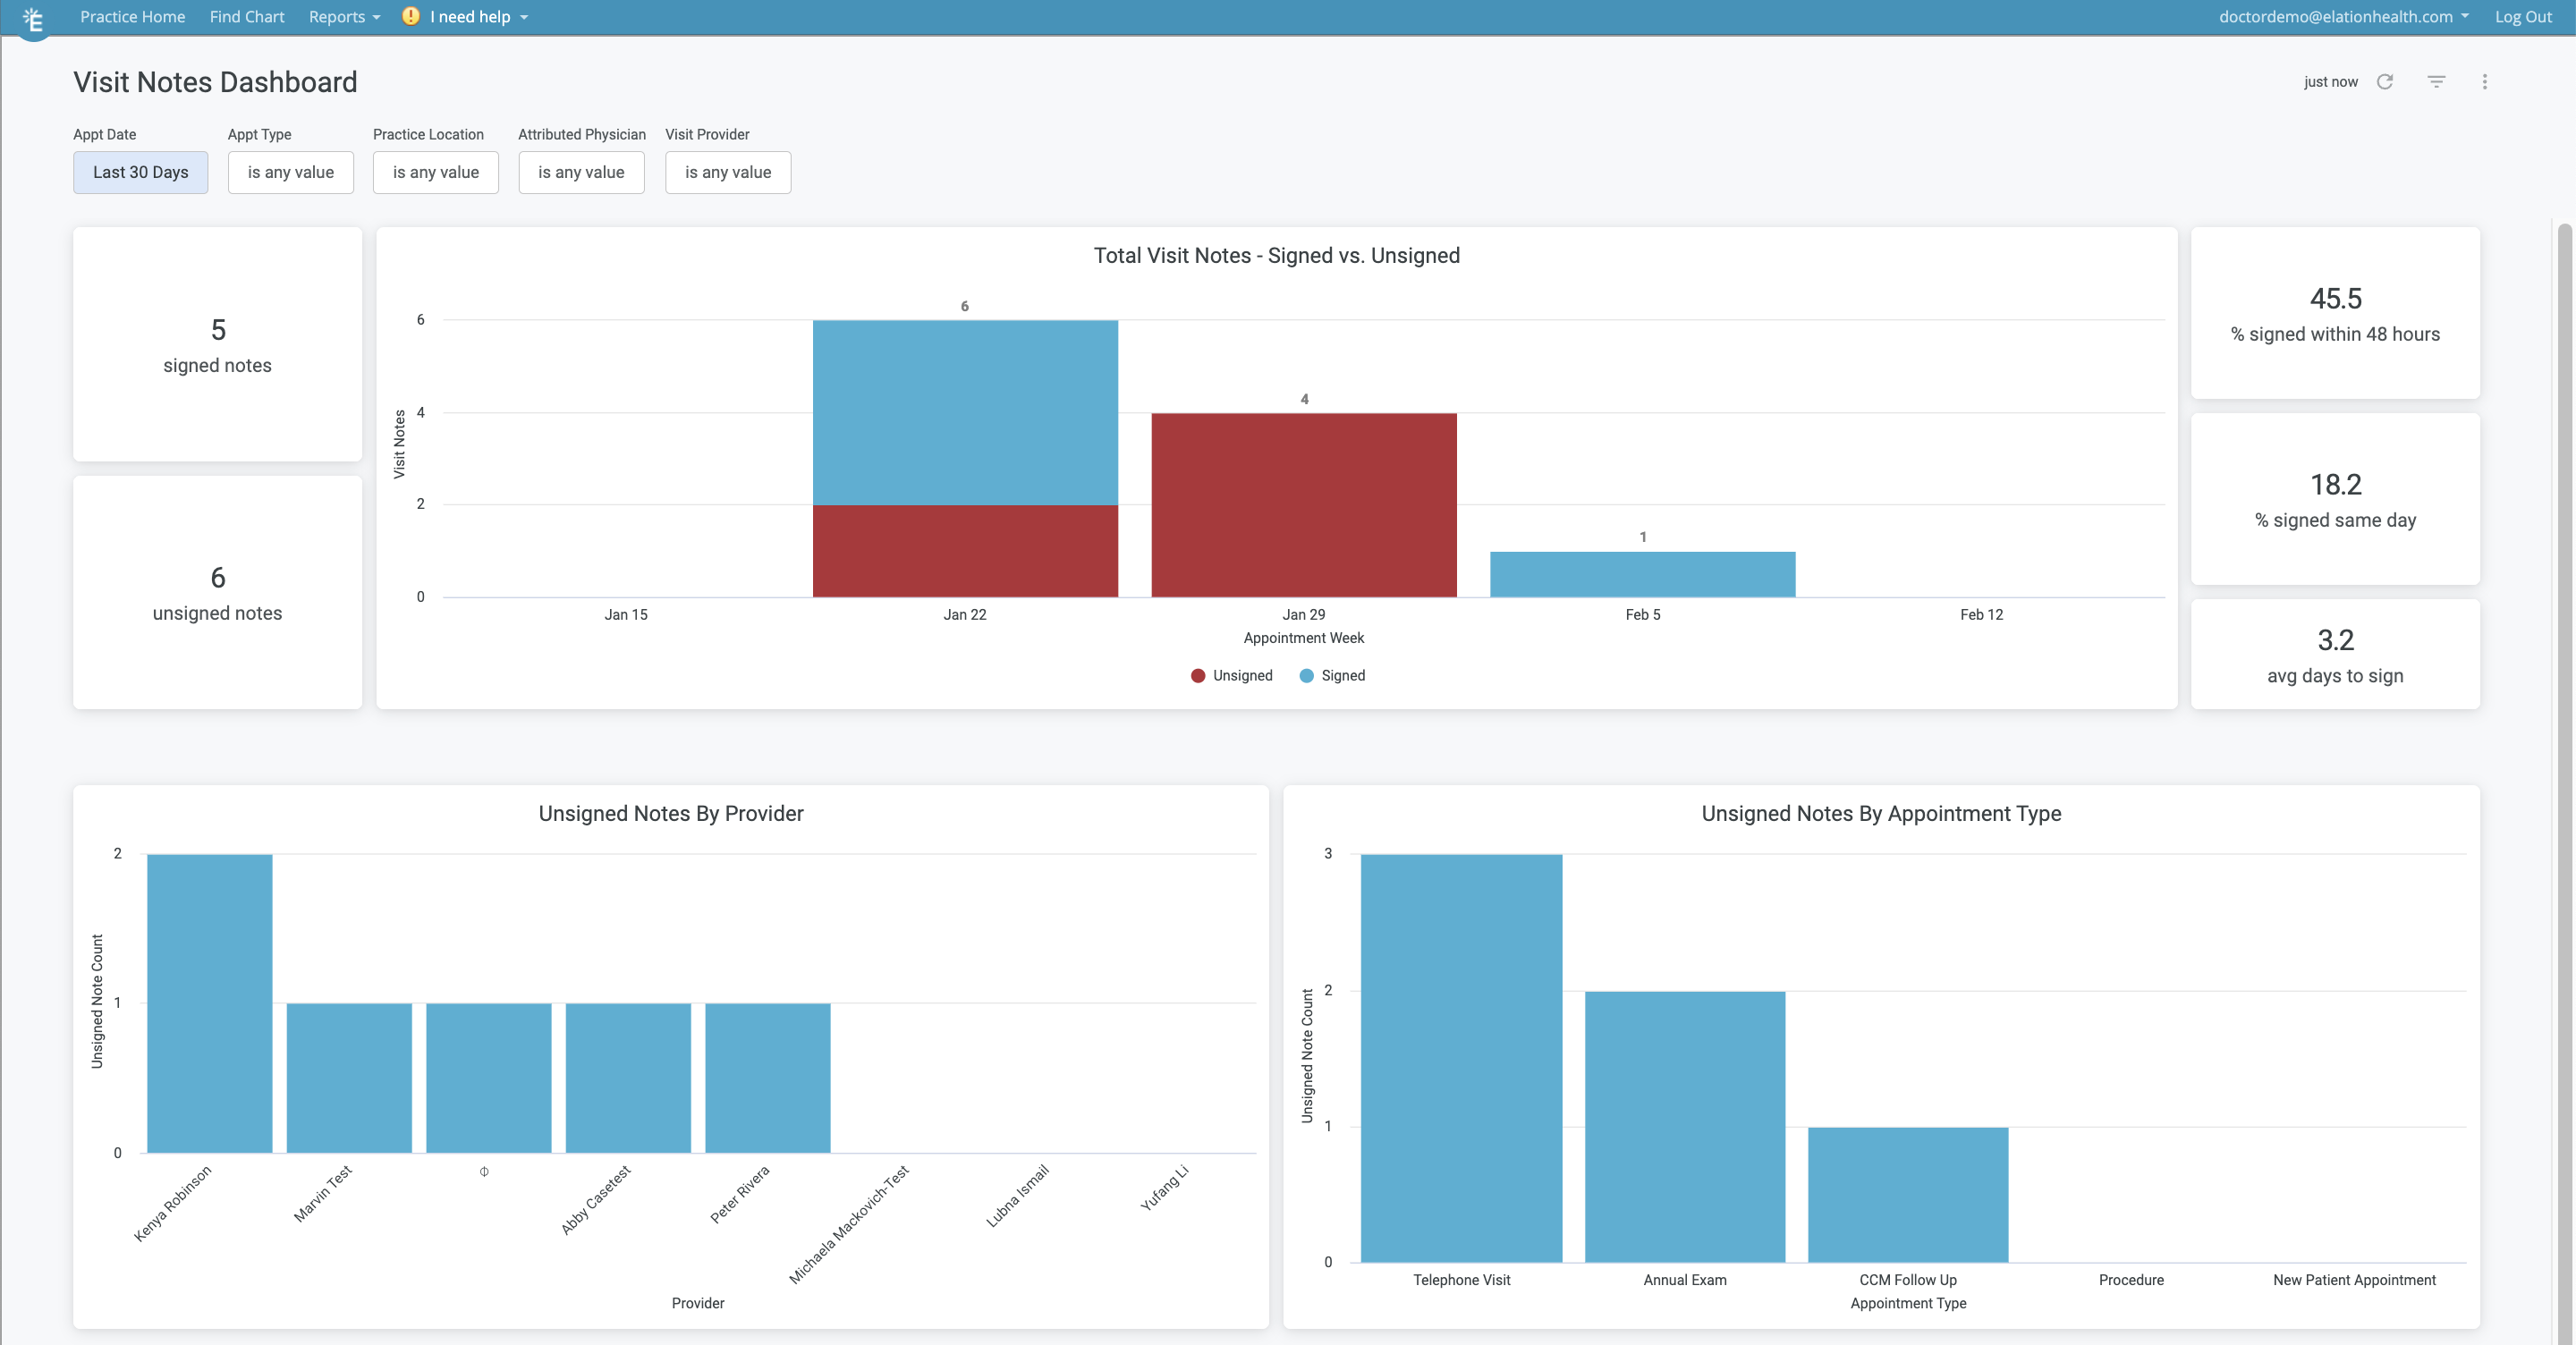Open the dashboard filters icon
Screen dimensions: 2576x1345
tap(2436, 82)
